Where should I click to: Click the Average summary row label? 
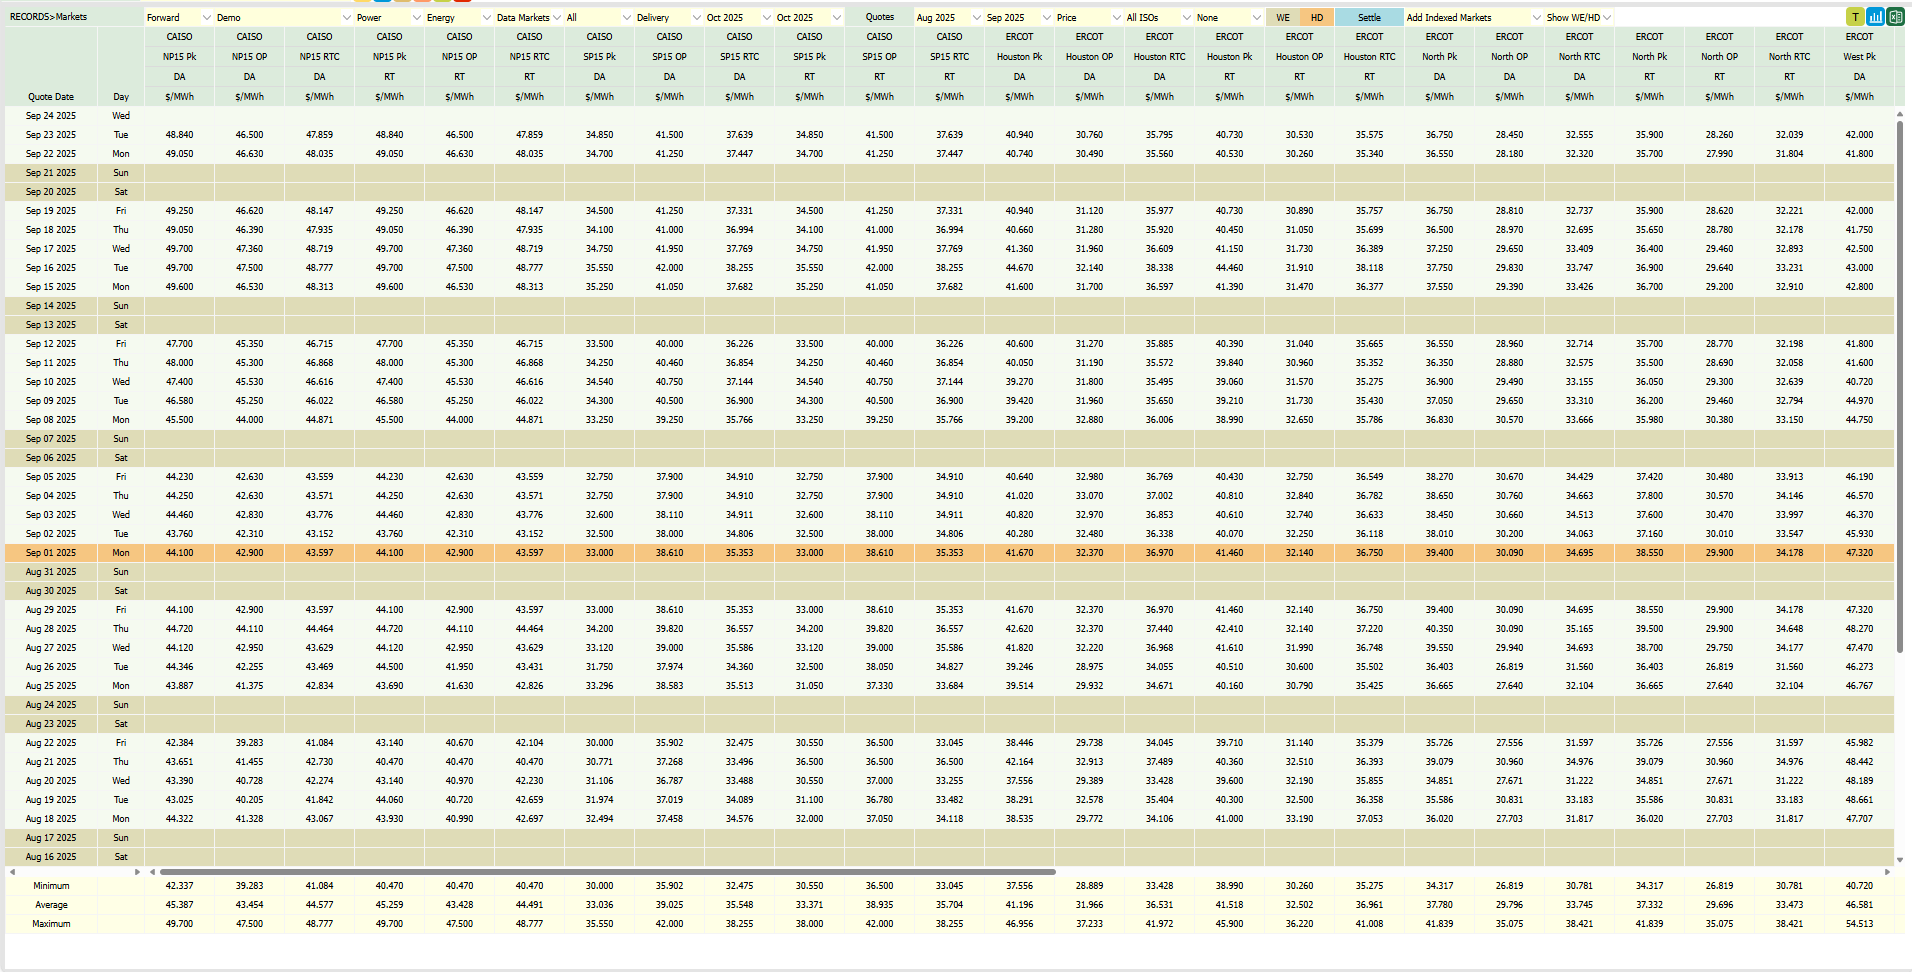click(x=51, y=905)
